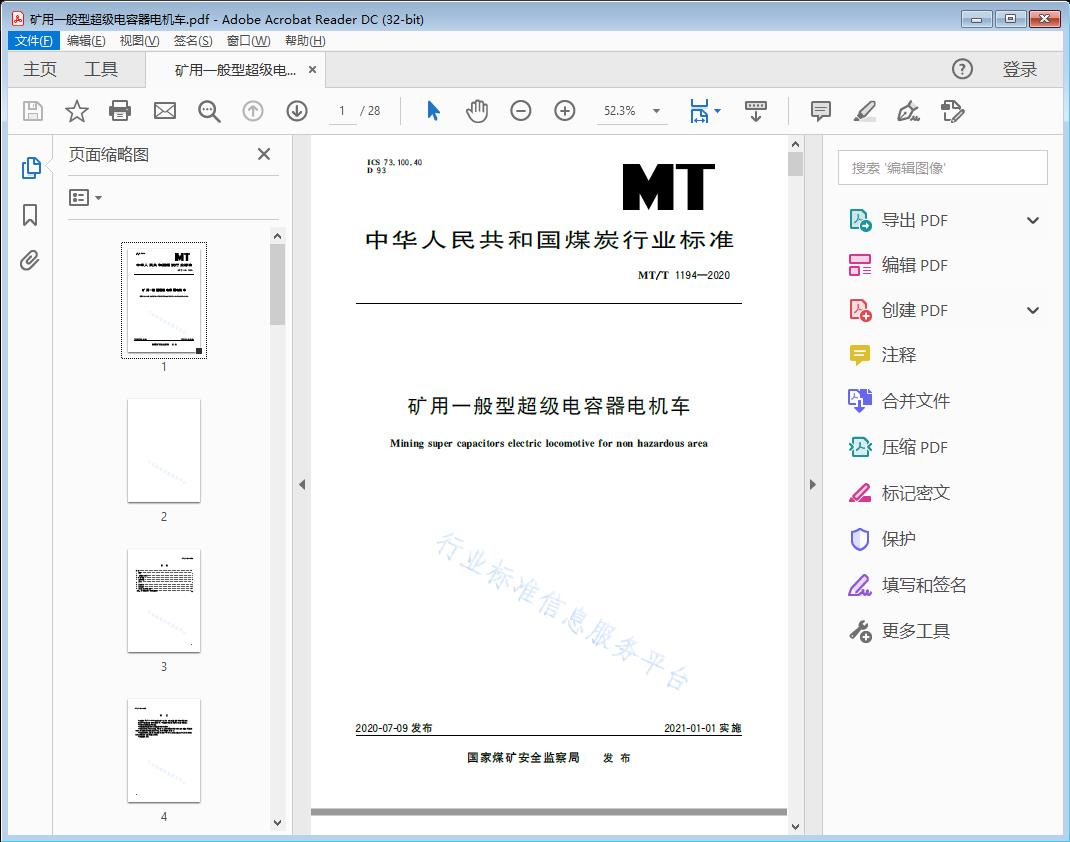Image resolution: width=1070 pixels, height=842 pixels.
Task: Open the 编辑(E) menu
Action: click(x=87, y=40)
